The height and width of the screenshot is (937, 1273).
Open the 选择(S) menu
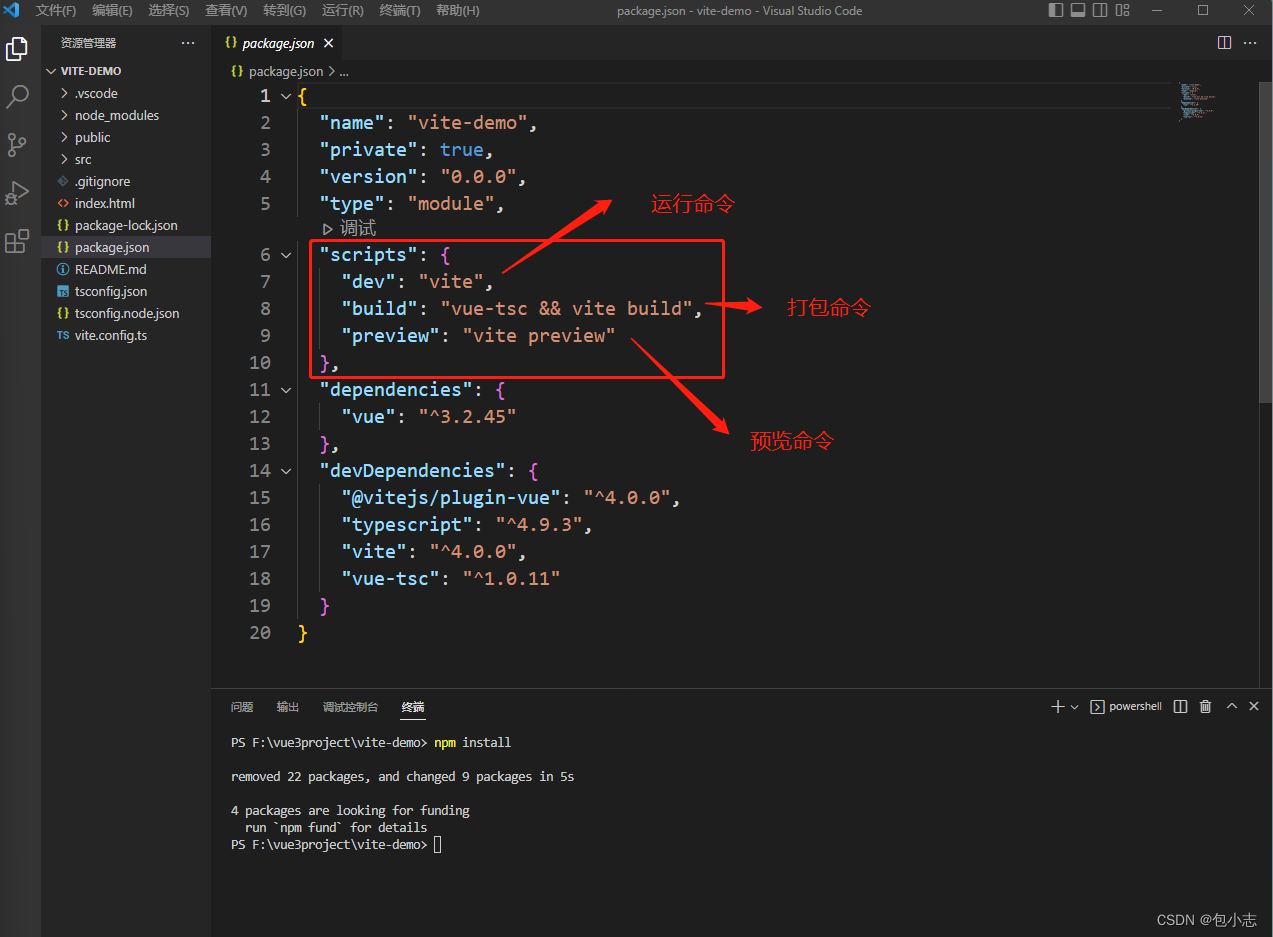[x=169, y=11]
